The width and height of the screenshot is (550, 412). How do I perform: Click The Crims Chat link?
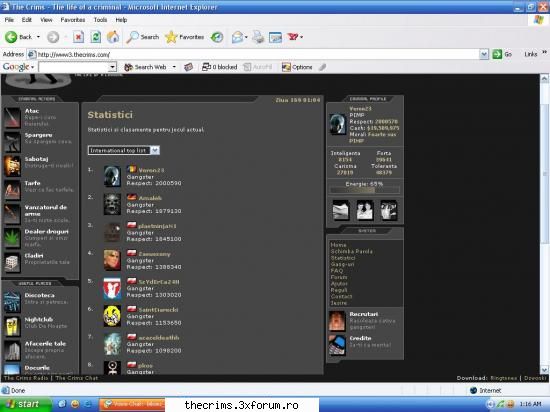click(x=76, y=378)
